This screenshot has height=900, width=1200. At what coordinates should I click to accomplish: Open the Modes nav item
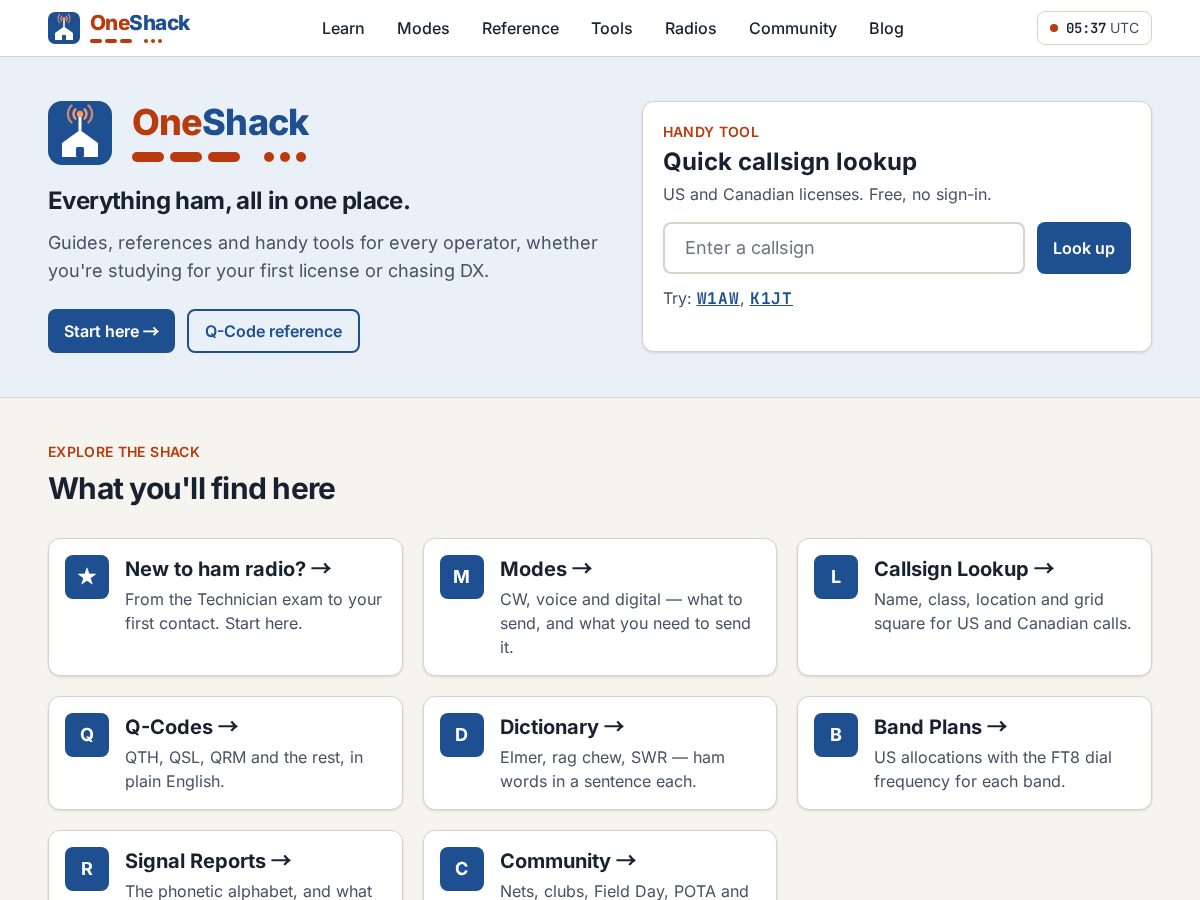(x=423, y=28)
